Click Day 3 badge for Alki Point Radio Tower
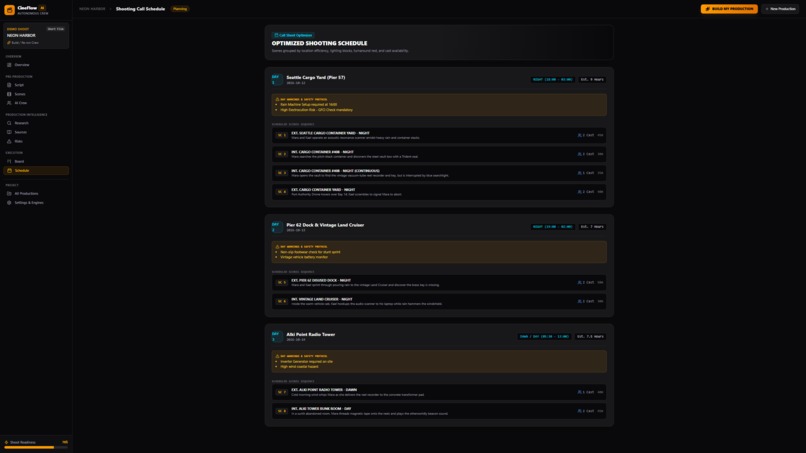This screenshot has height=453, width=806. point(277,337)
